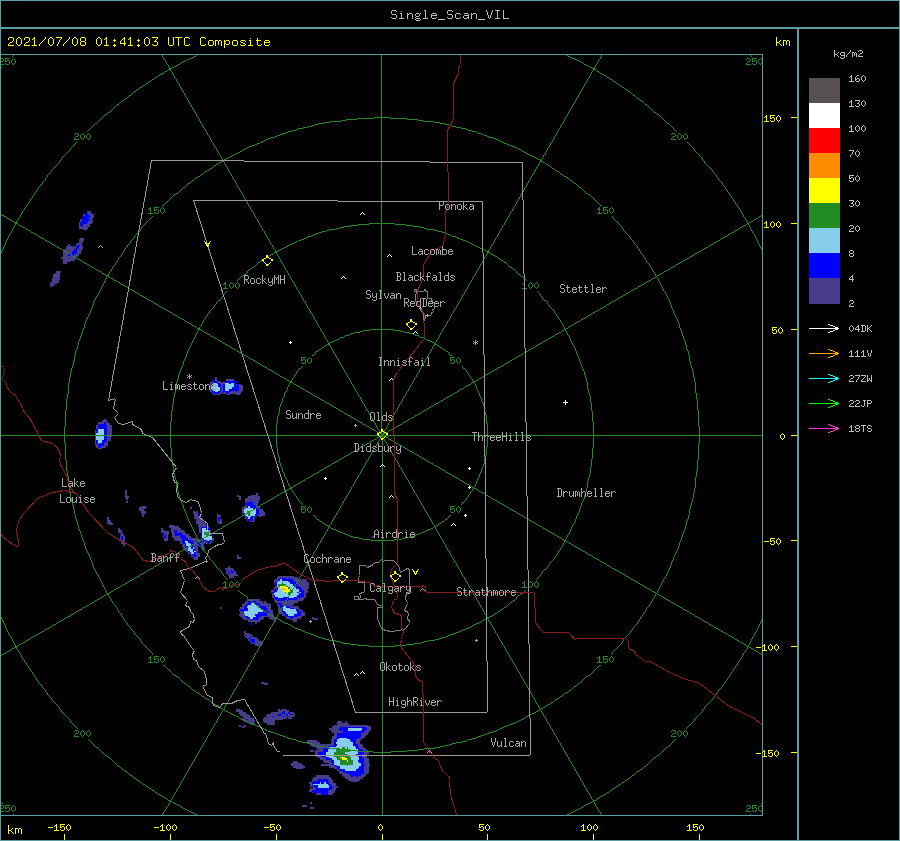Click the Blackfalds label
900x841 pixels.
pos(425,277)
